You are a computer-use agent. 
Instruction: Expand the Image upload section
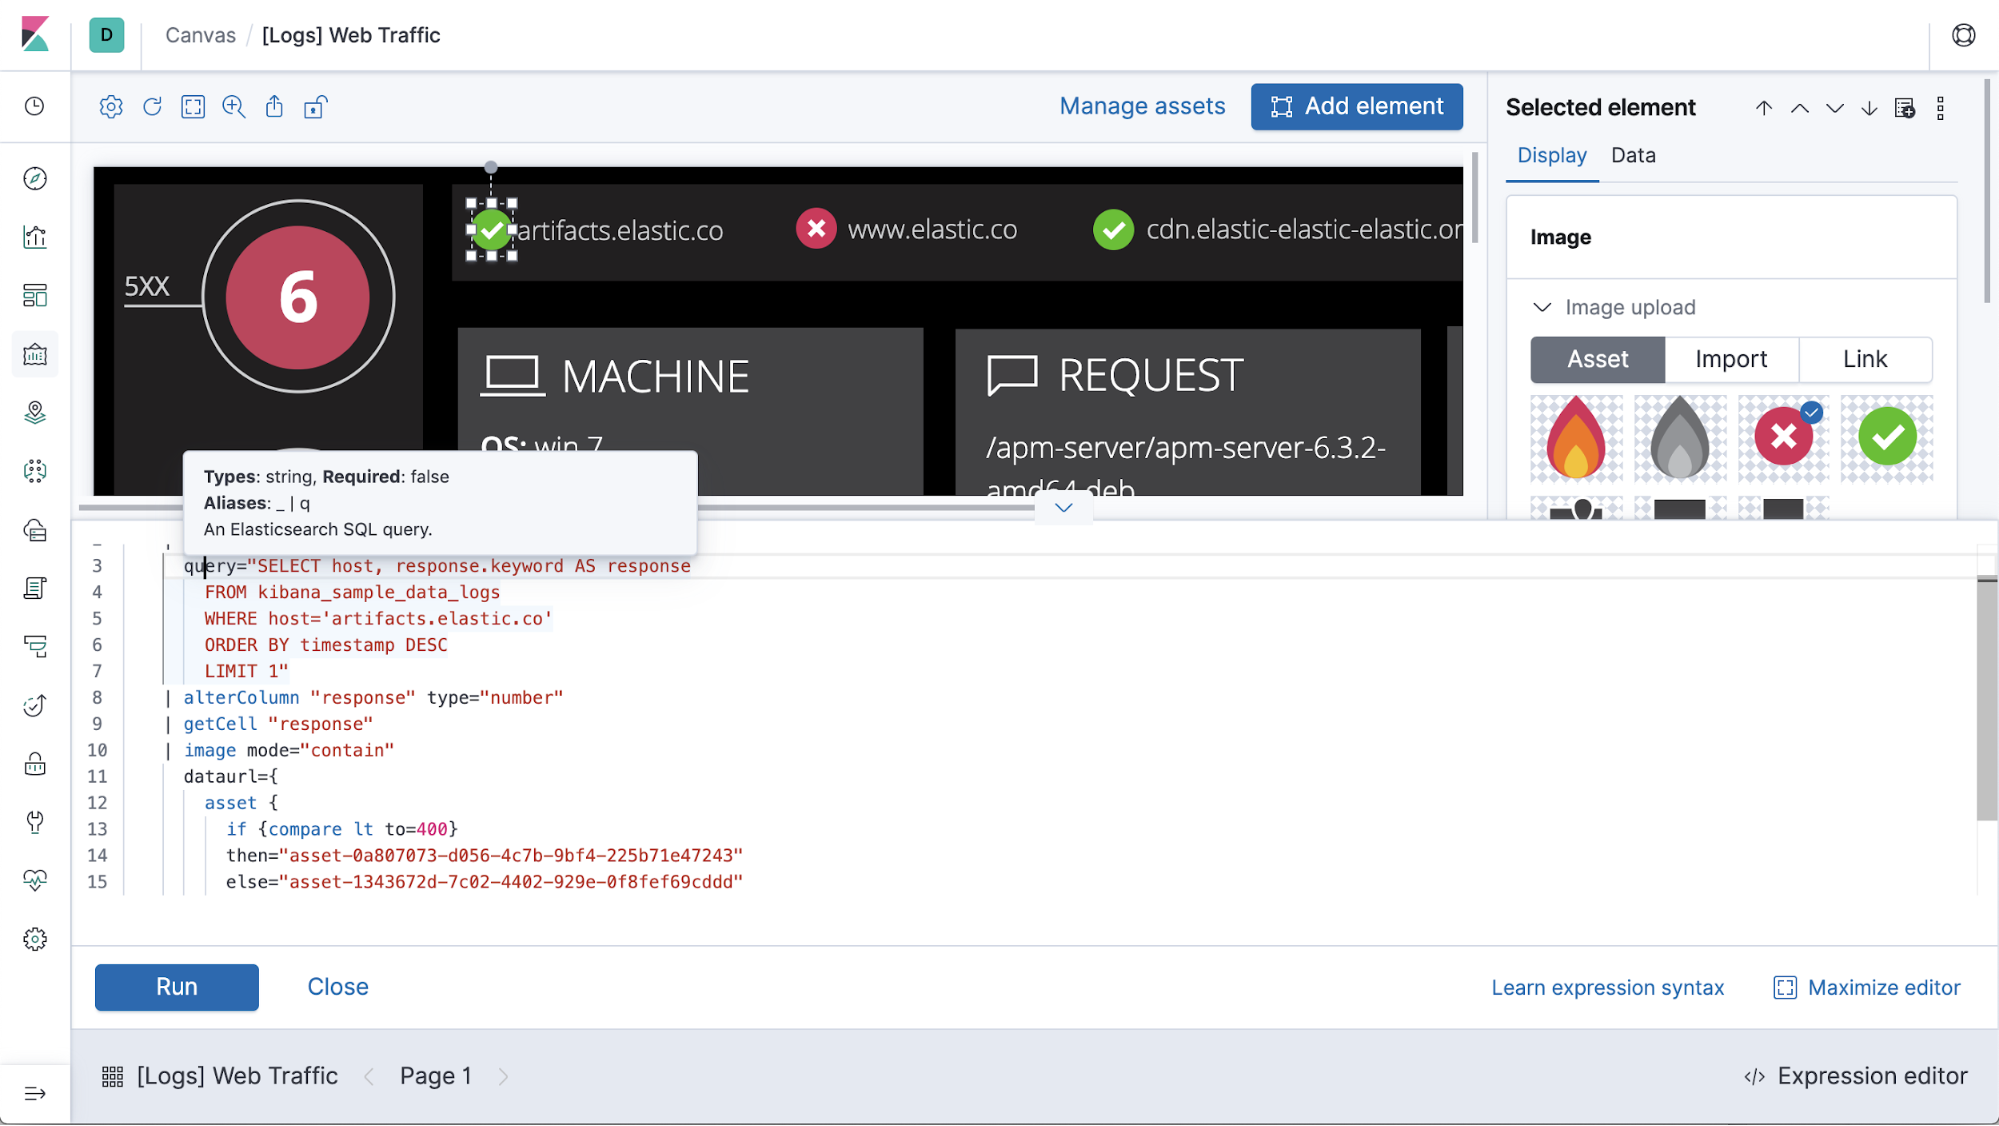(x=1542, y=306)
